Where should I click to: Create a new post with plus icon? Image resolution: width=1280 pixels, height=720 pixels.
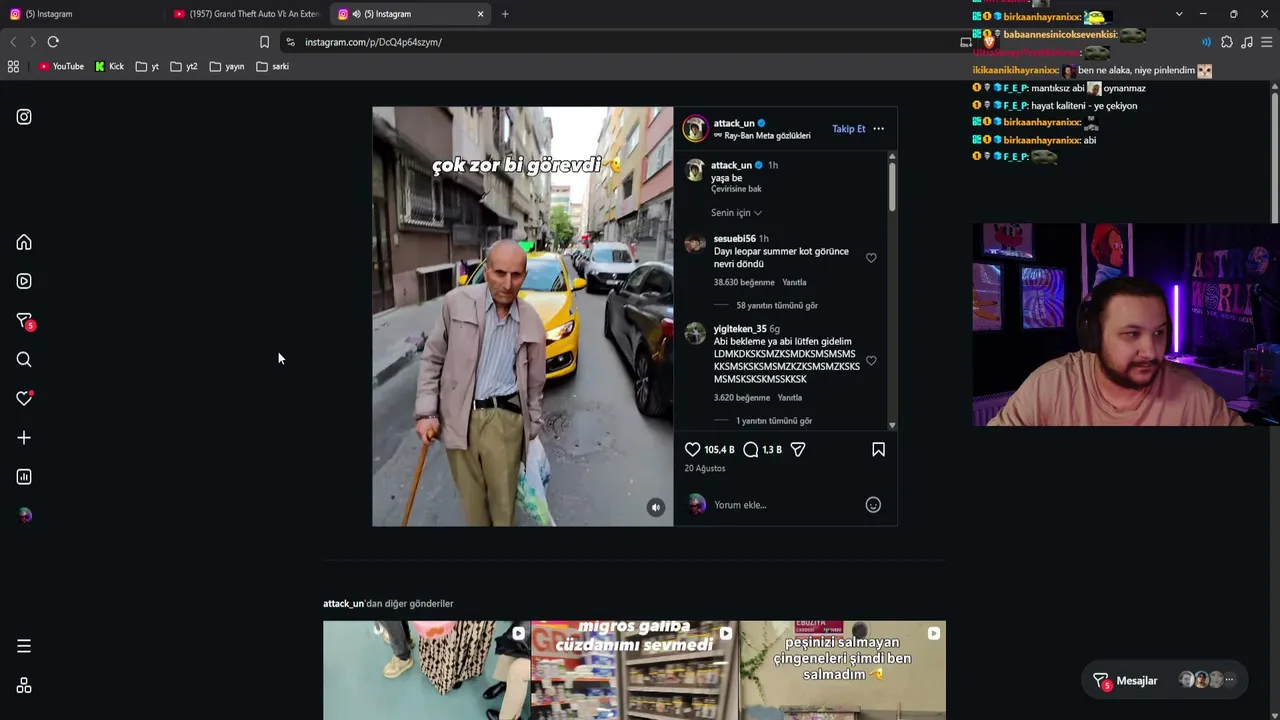(24, 438)
